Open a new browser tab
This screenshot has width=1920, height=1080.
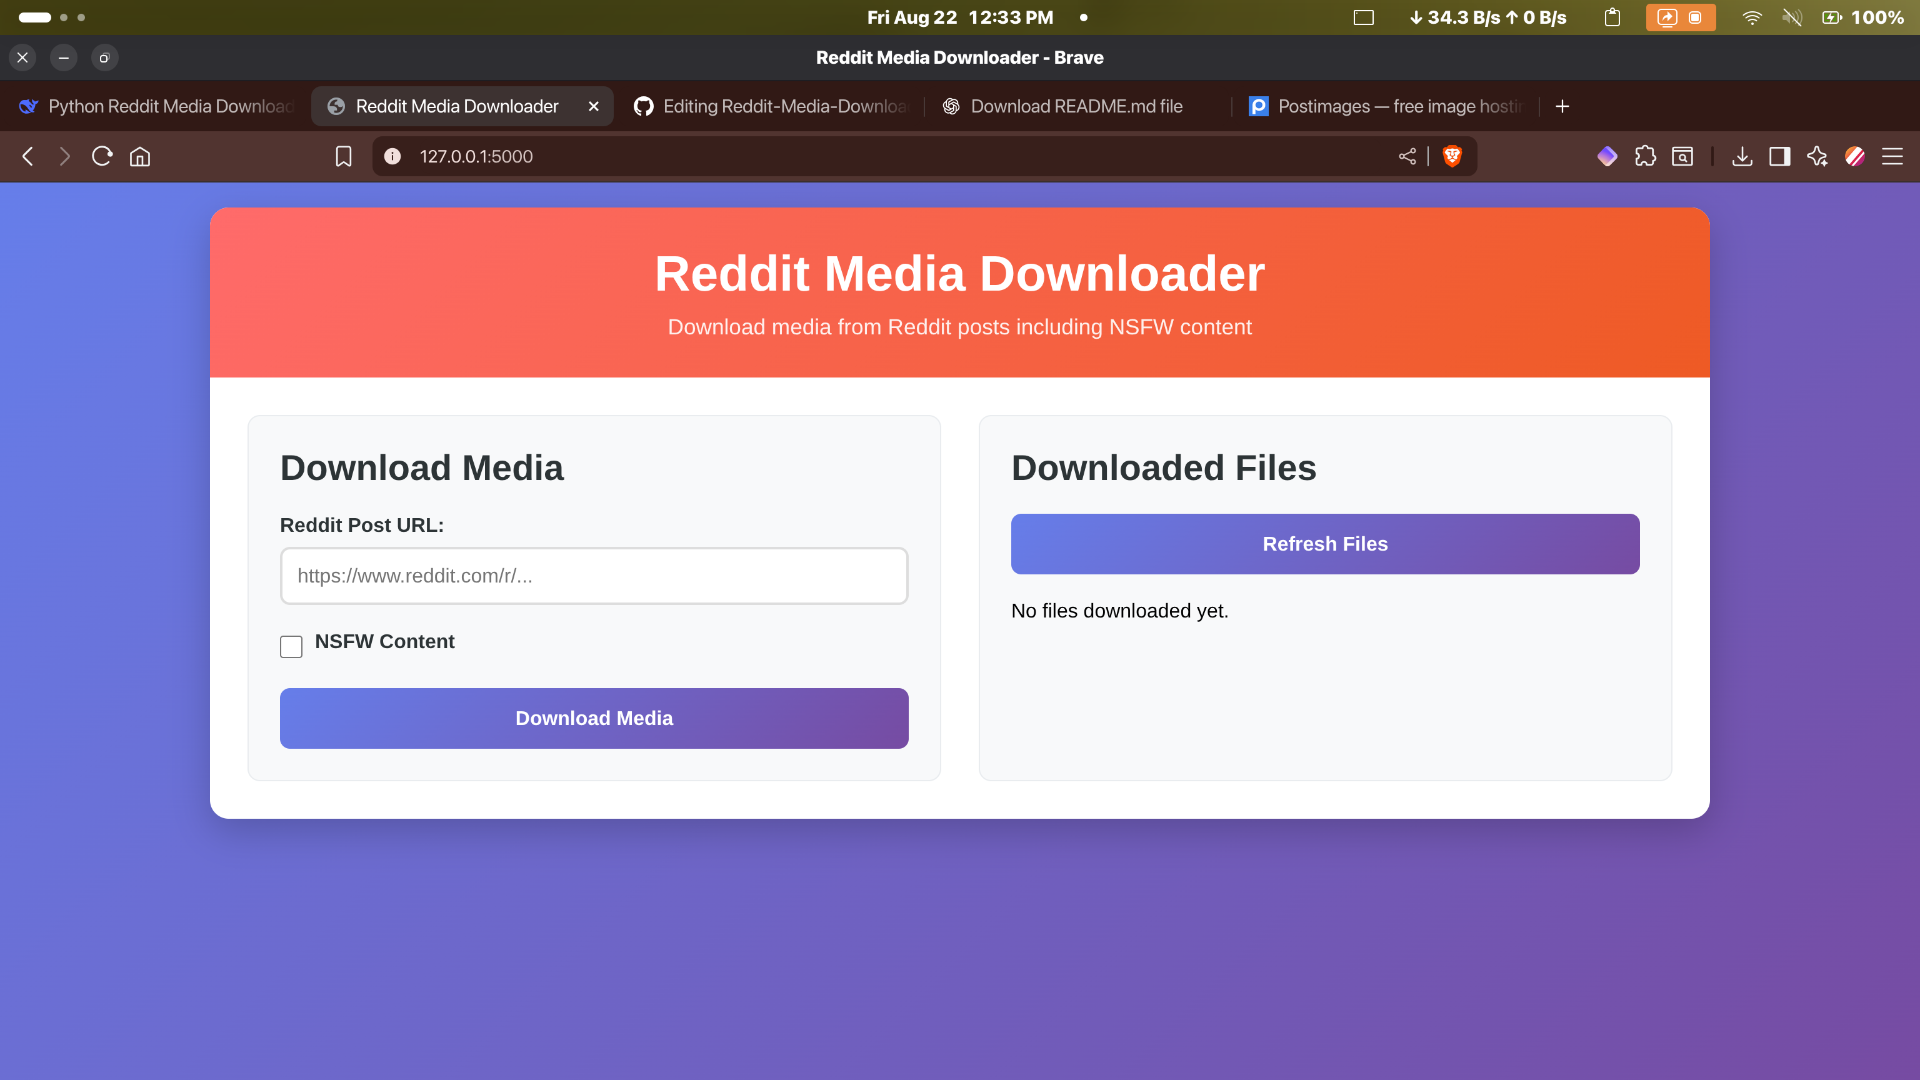tap(1562, 106)
